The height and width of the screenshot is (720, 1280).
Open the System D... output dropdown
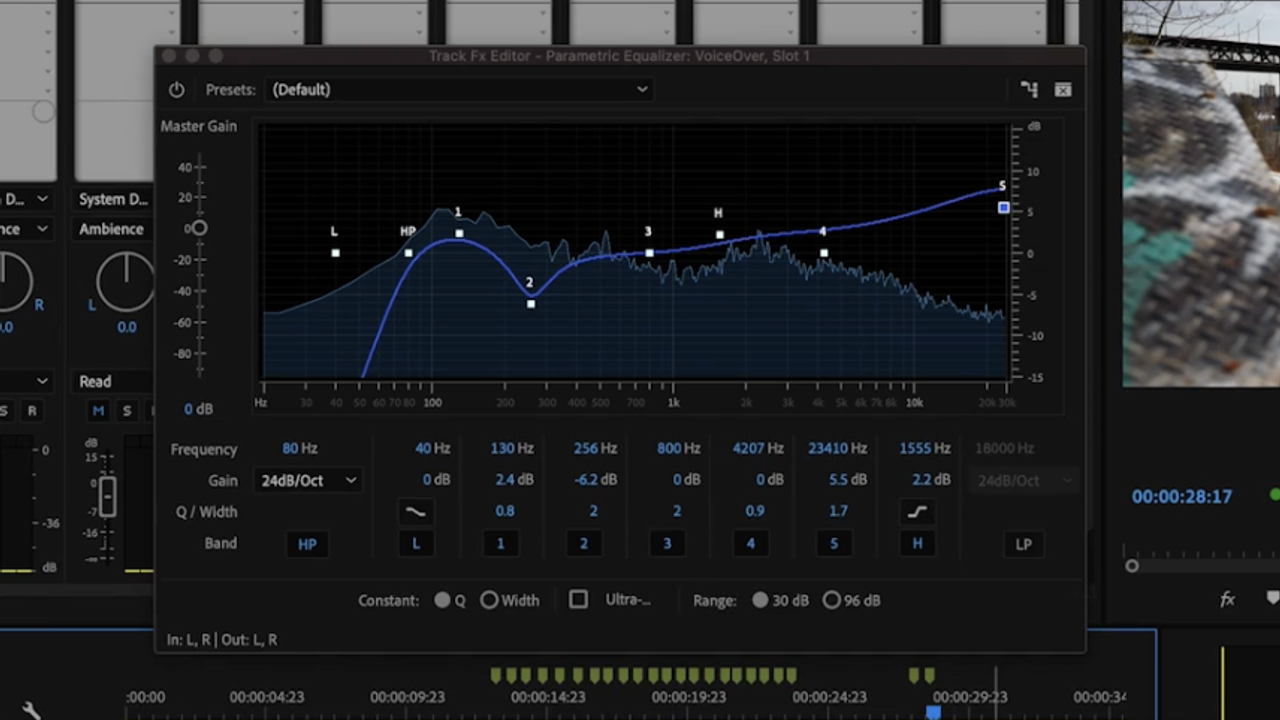(x=113, y=199)
